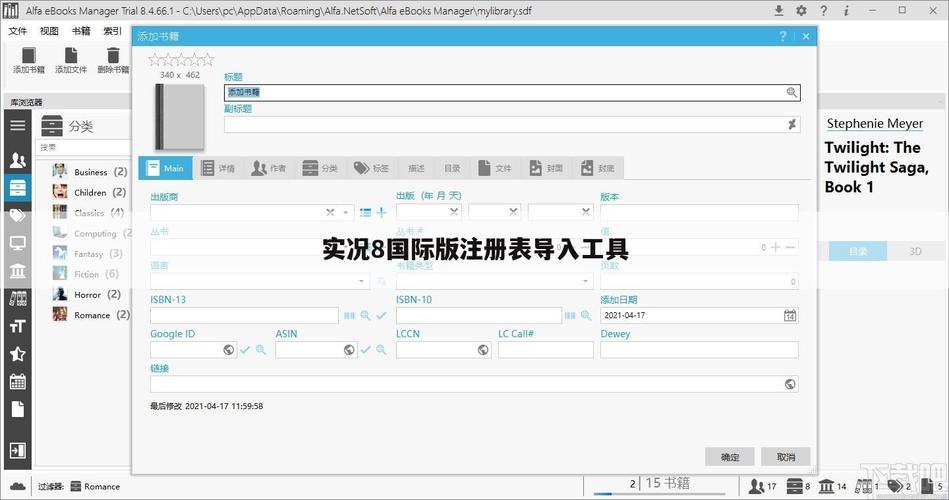Click the 确定 button
Viewport: 949px width, 500px height.
coord(730,457)
